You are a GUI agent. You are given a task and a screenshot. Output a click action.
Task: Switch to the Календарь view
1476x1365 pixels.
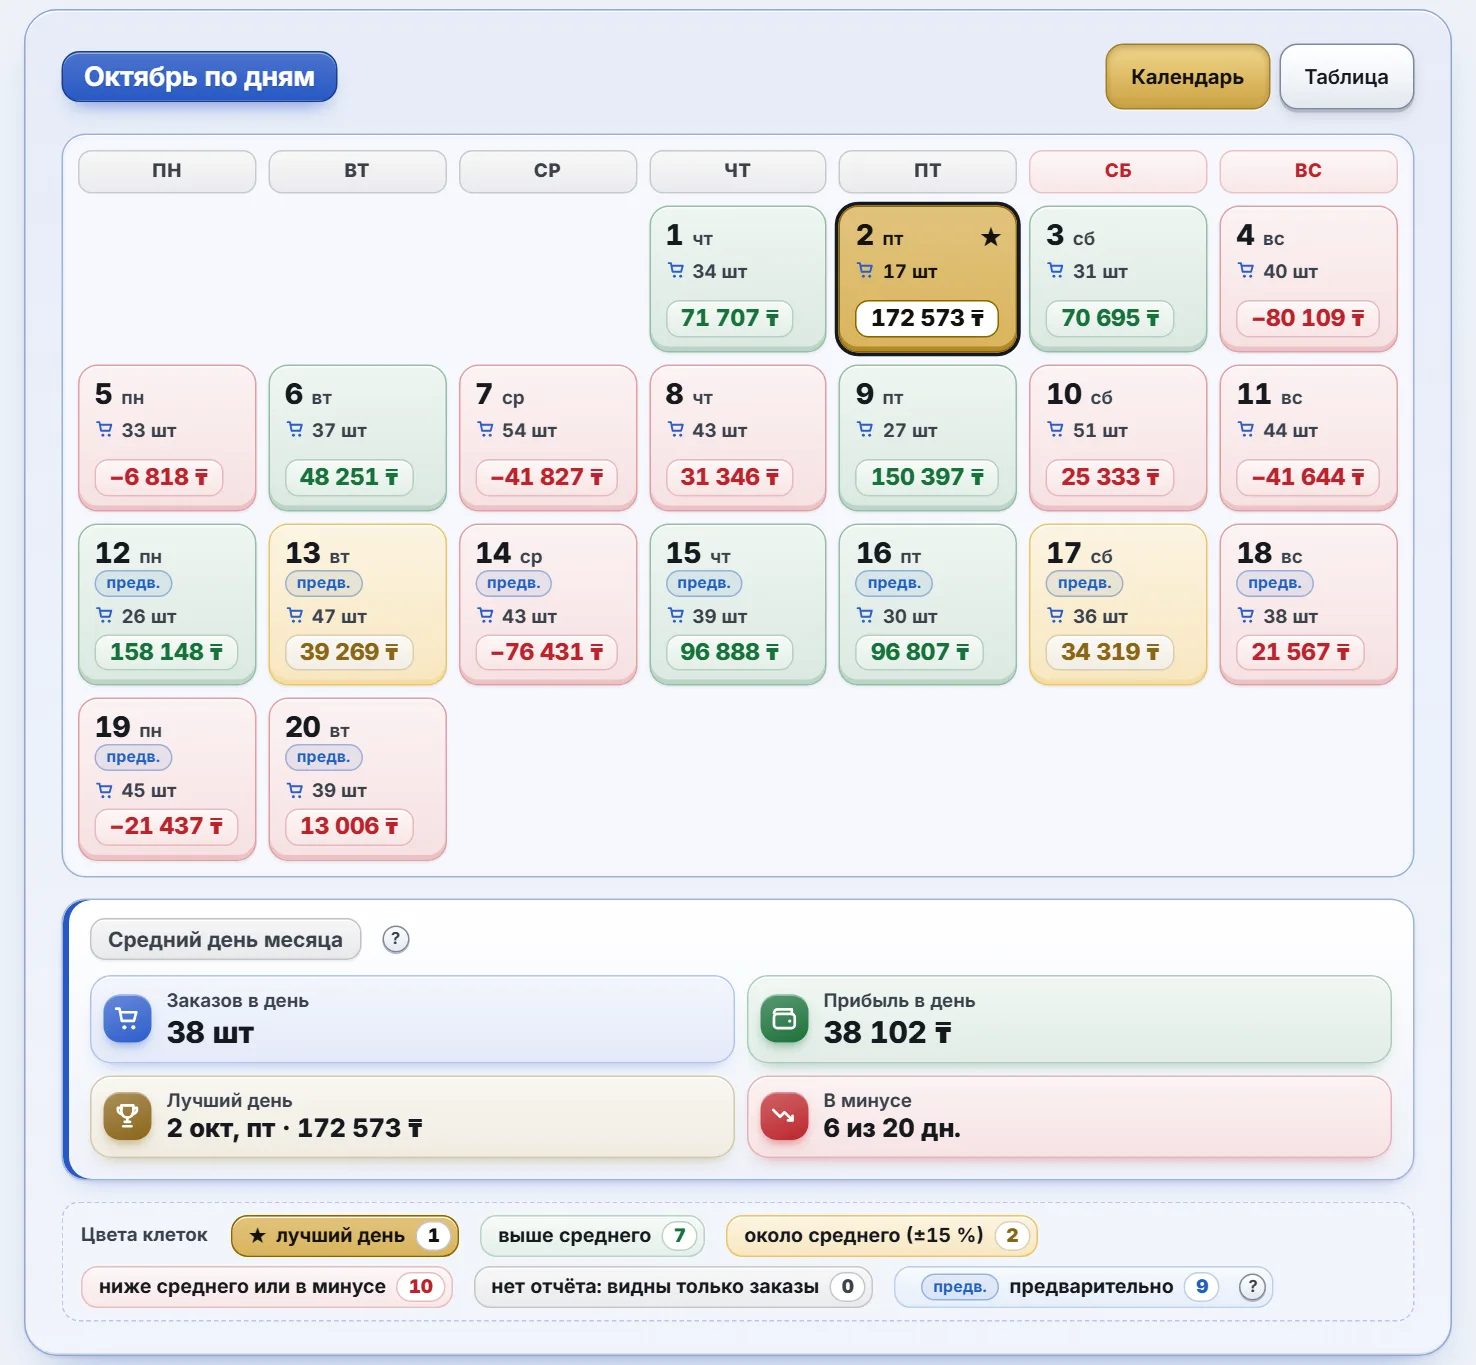point(1187,77)
